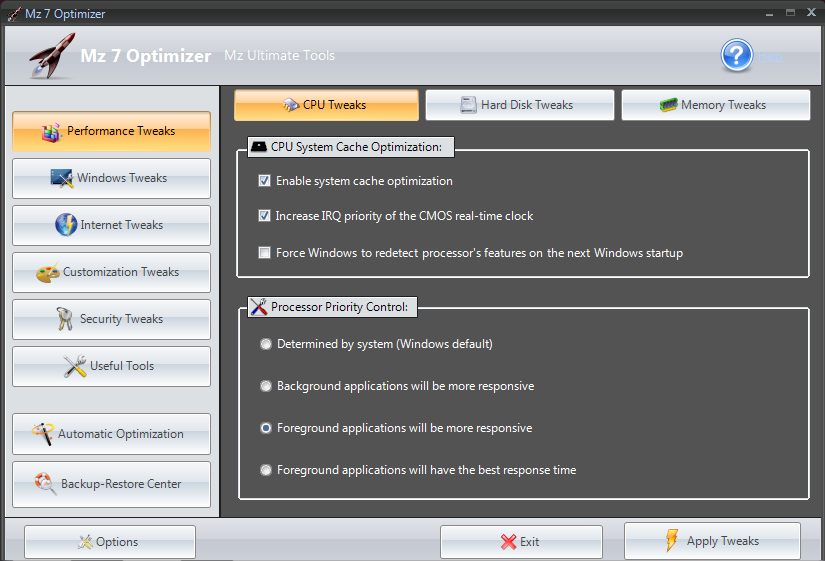This screenshot has width=825, height=561.
Task: Open the Help link
Action: pos(770,56)
